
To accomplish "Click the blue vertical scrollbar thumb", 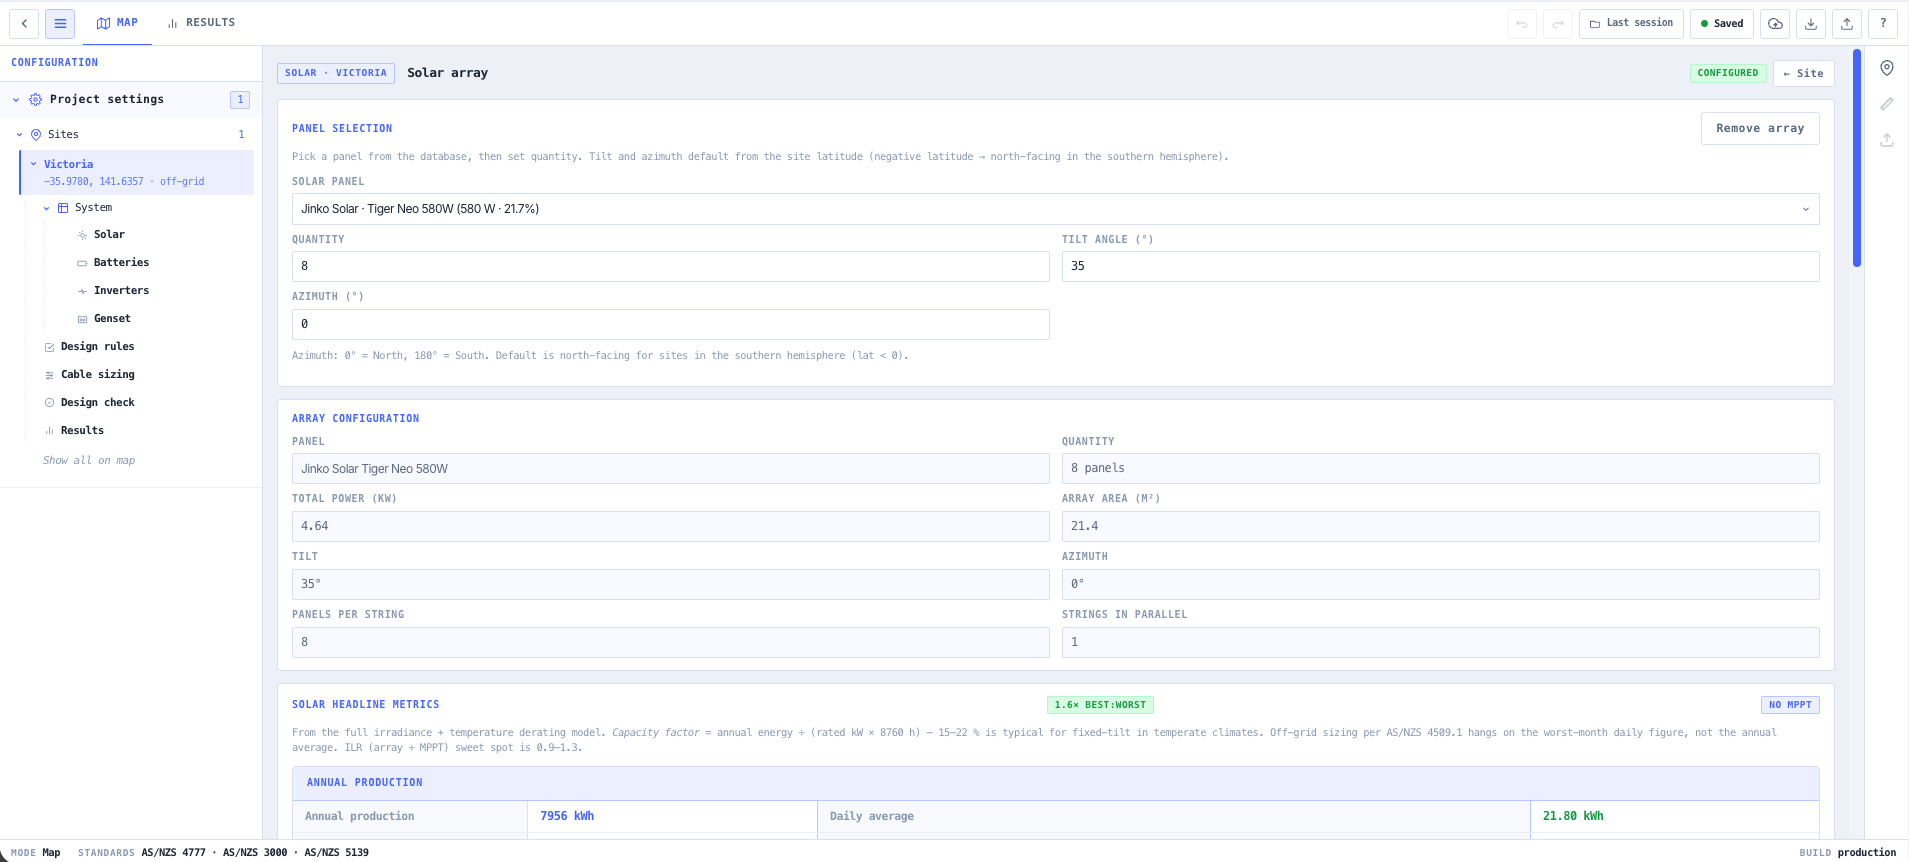I will click(x=1857, y=158).
